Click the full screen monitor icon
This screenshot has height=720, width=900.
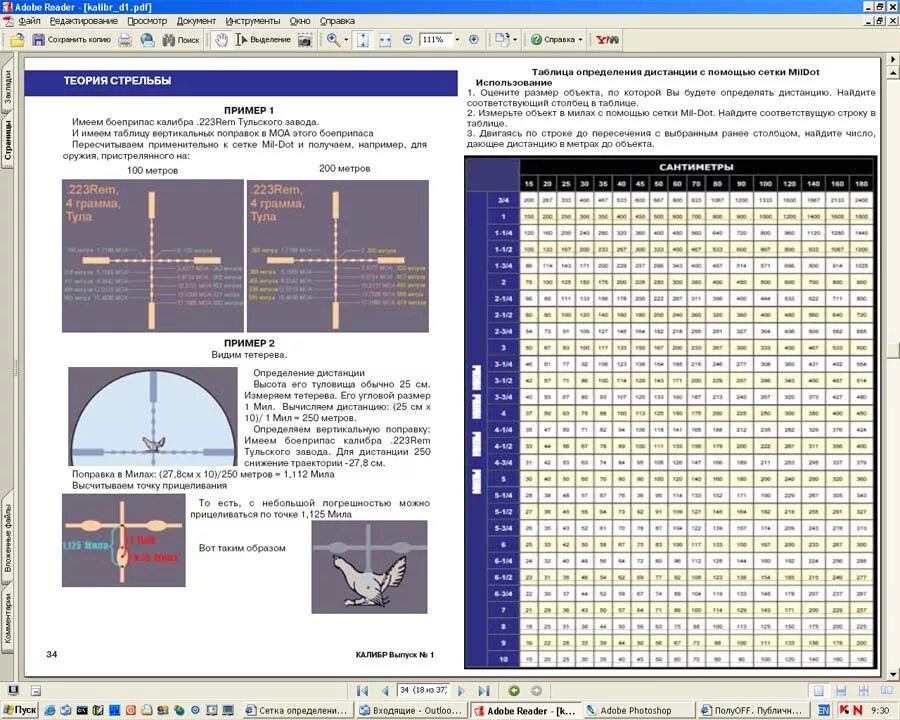pyautogui.click(x=13, y=690)
